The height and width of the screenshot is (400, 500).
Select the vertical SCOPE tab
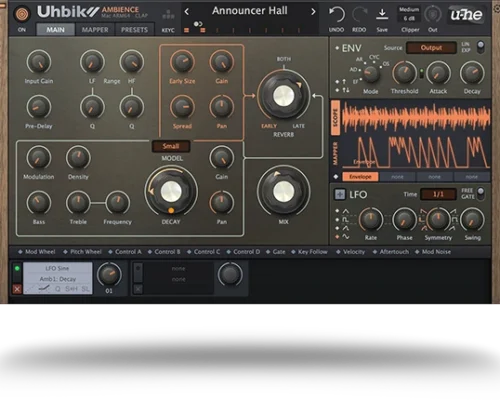coord(335,117)
